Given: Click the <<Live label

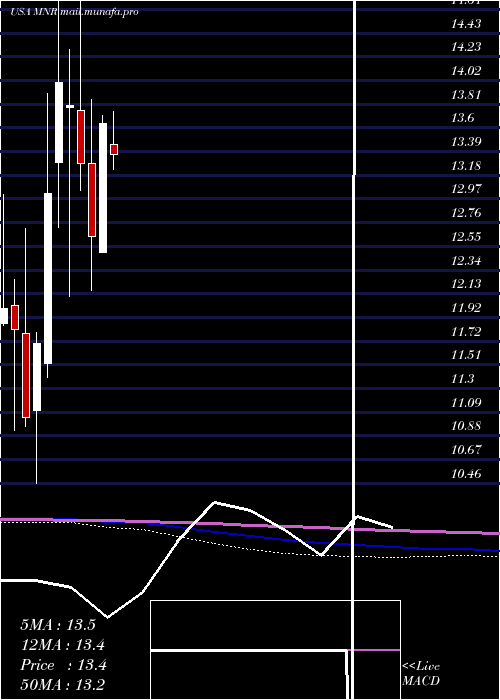Looking at the screenshot, I should [421, 667].
